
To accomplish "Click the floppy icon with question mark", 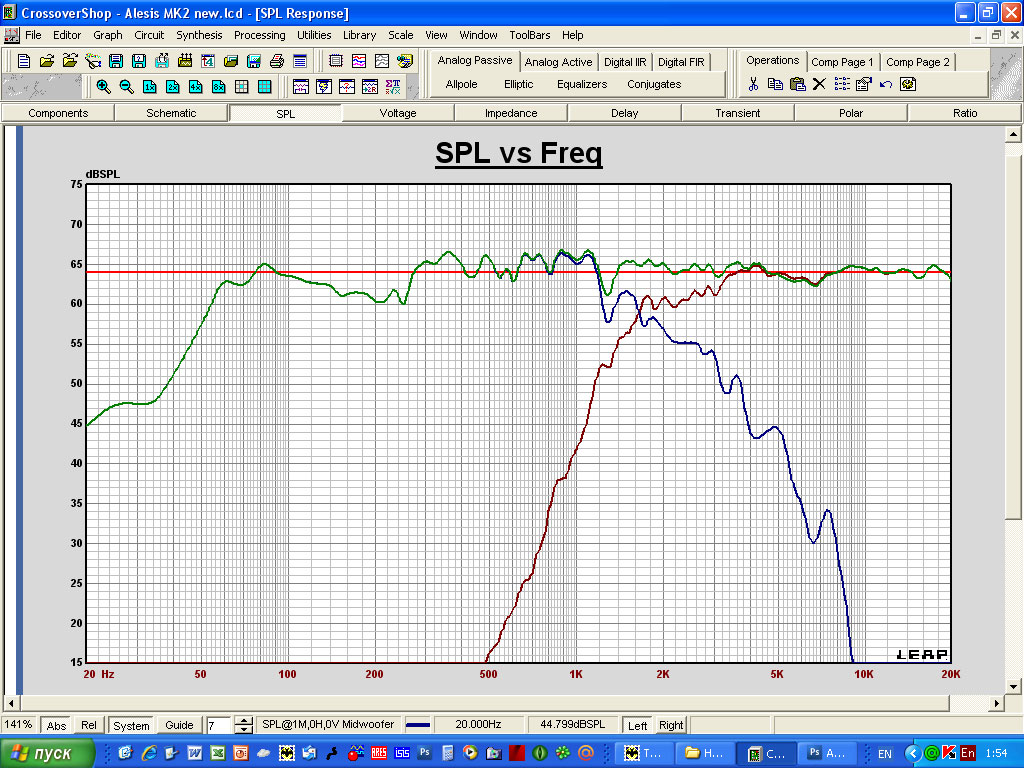I will (139, 61).
